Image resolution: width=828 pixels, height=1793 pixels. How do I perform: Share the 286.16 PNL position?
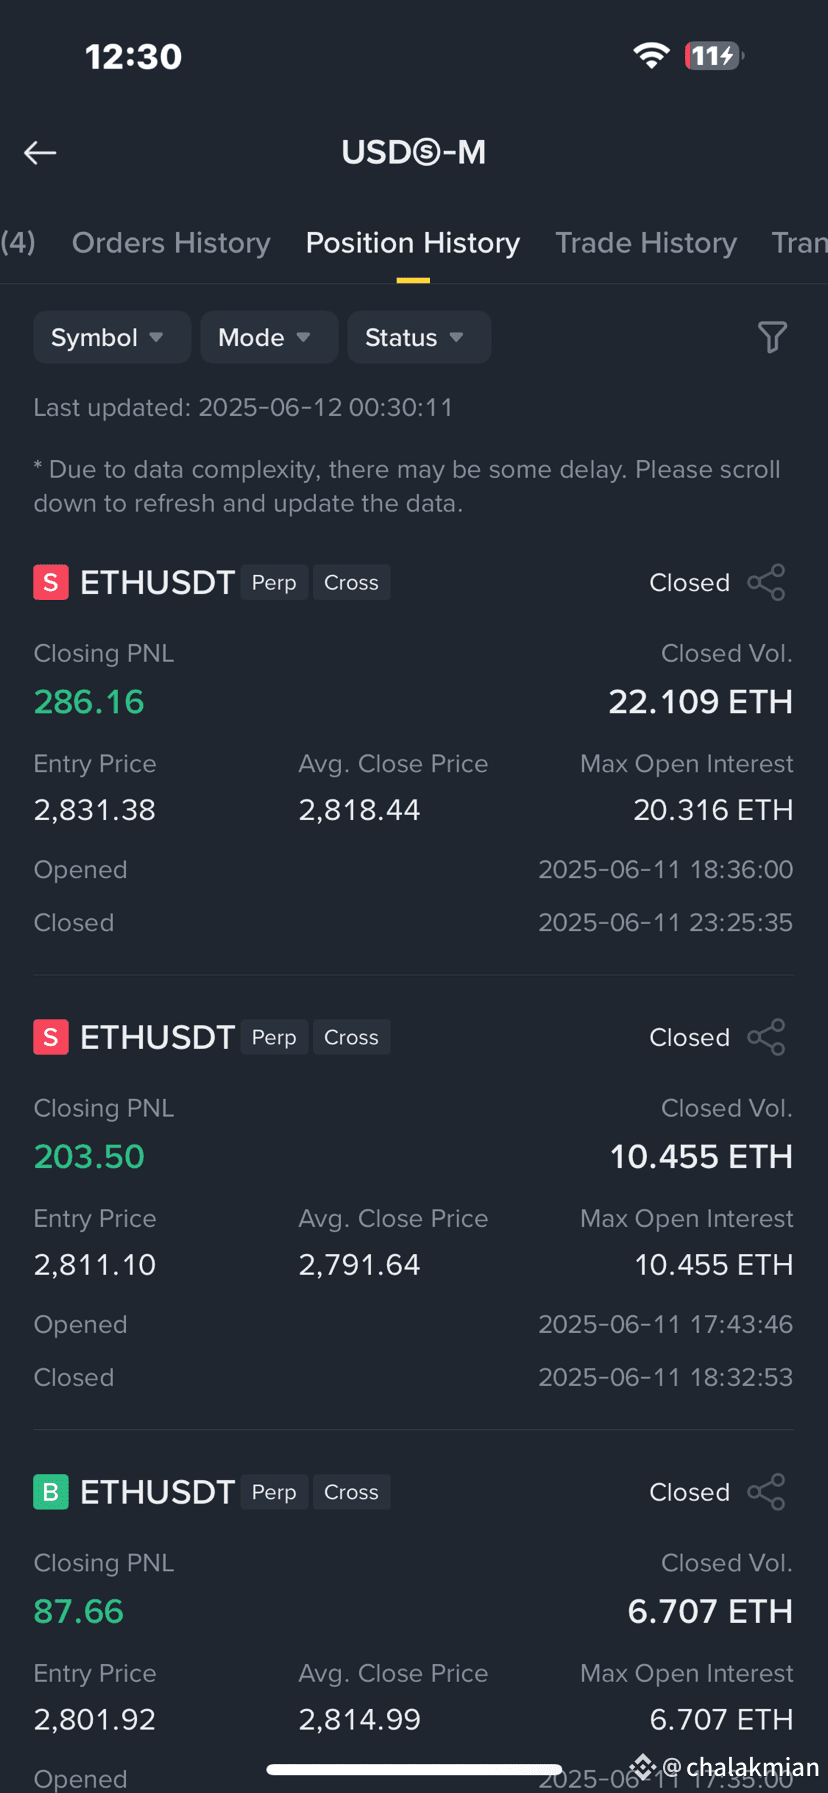(767, 582)
